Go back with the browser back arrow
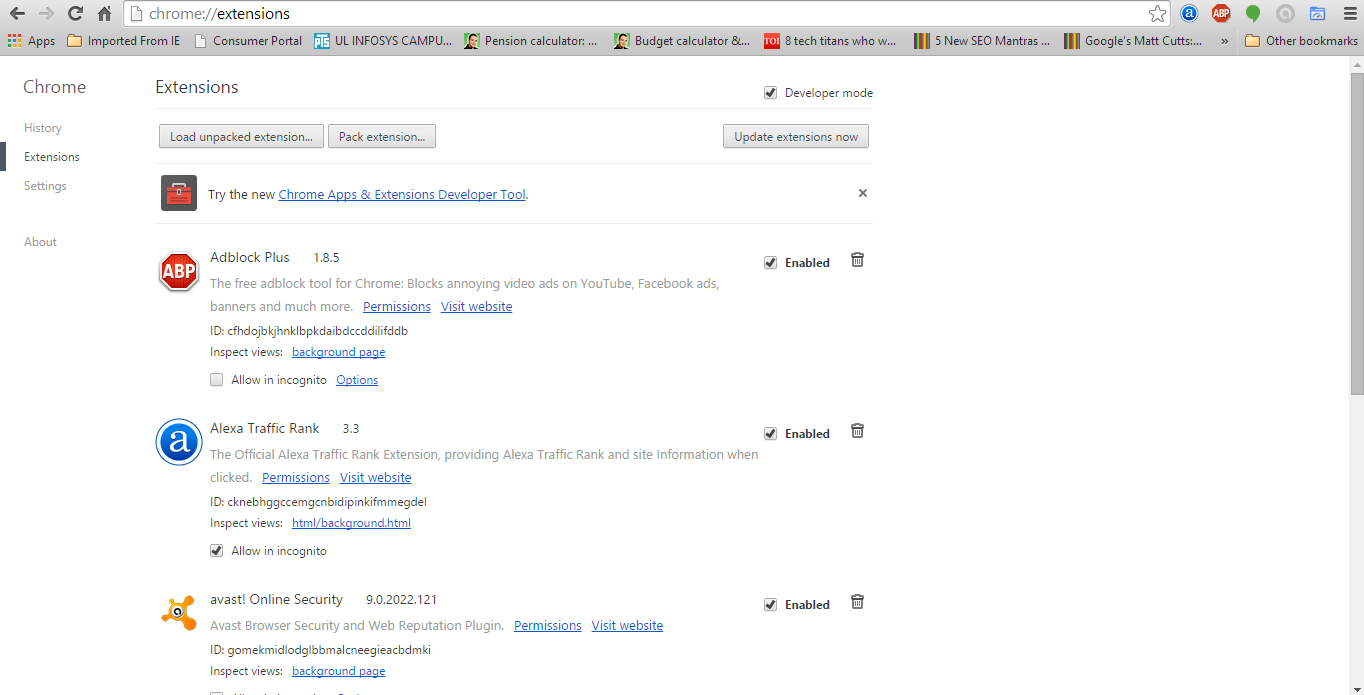The height and width of the screenshot is (695, 1364). point(17,14)
